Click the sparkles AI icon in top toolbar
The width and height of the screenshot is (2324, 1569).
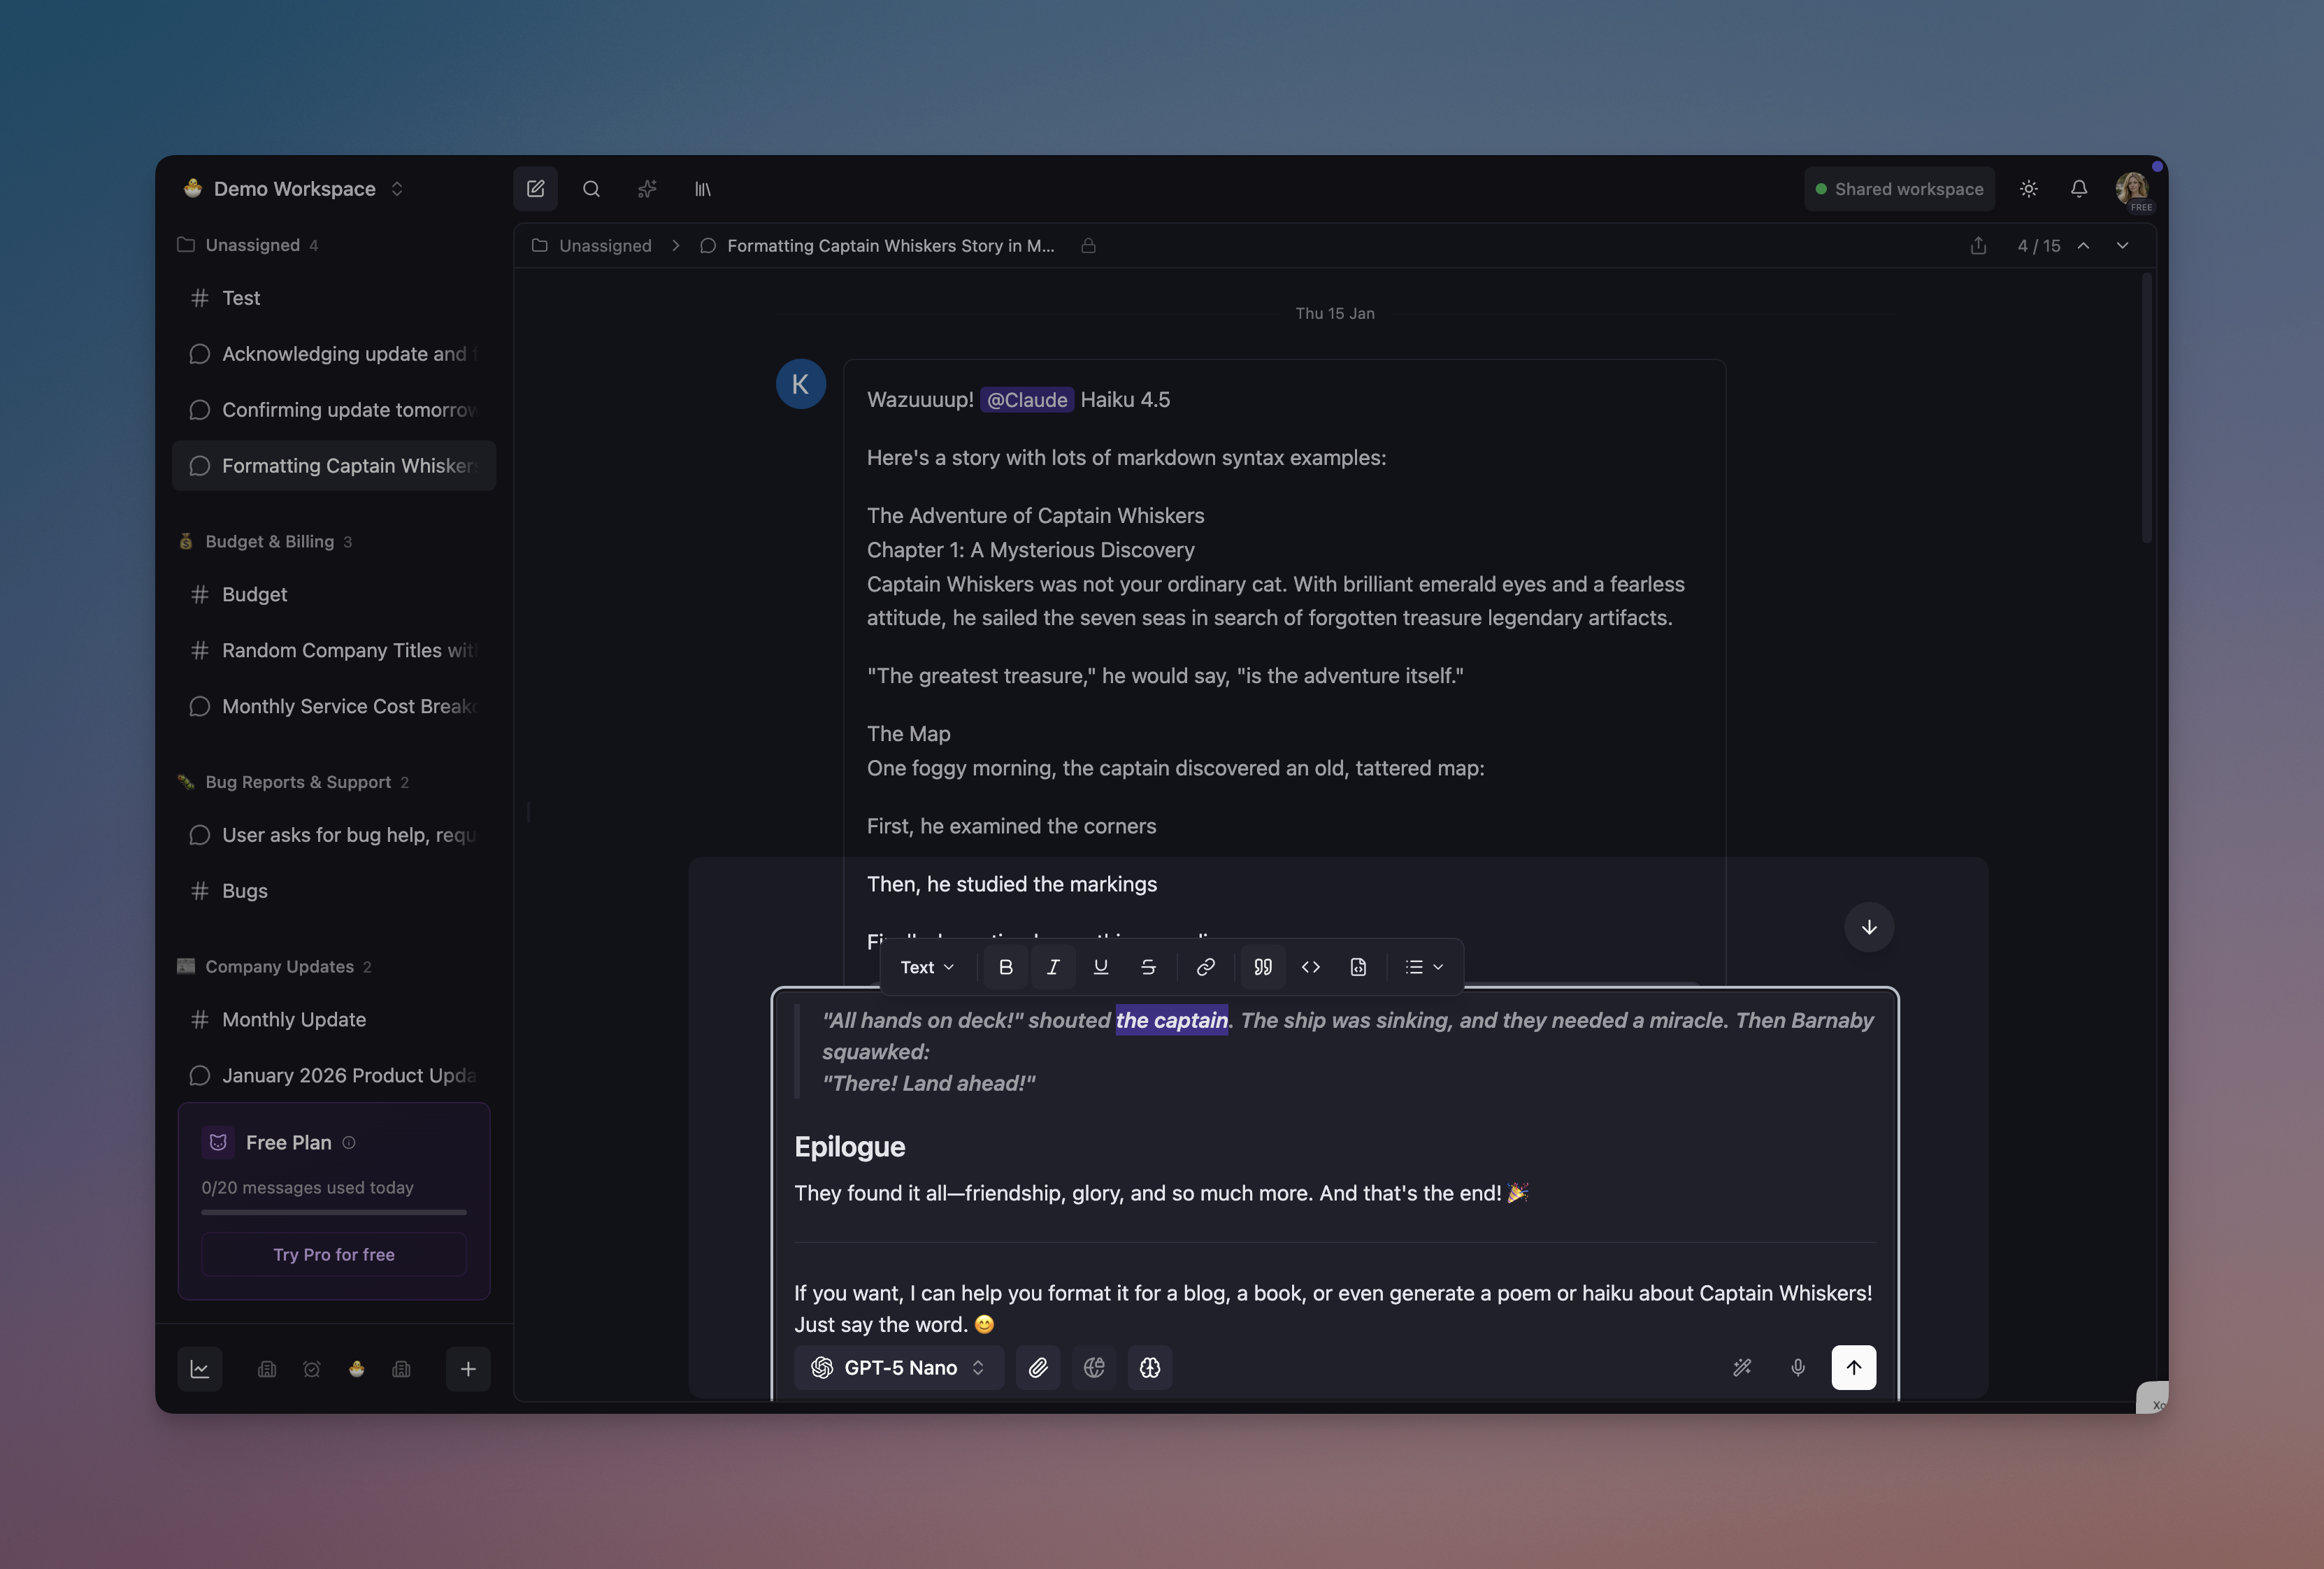(x=647, y=189)
